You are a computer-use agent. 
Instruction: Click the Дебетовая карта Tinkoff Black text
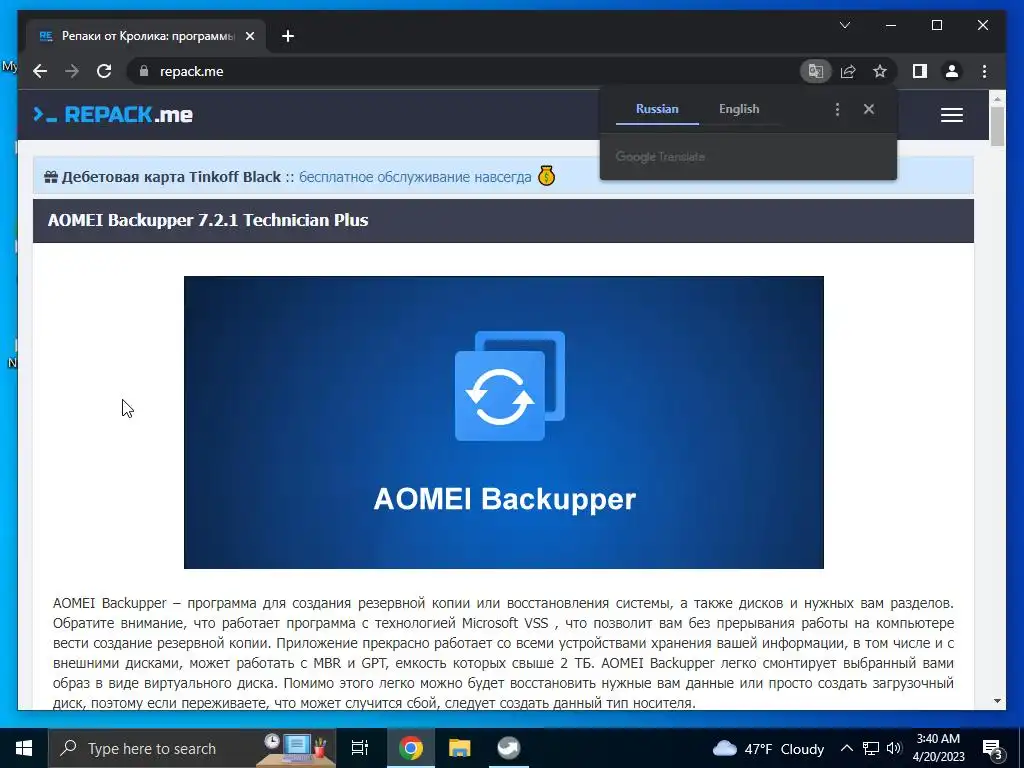pyautogui.click(x=171, y=177)
